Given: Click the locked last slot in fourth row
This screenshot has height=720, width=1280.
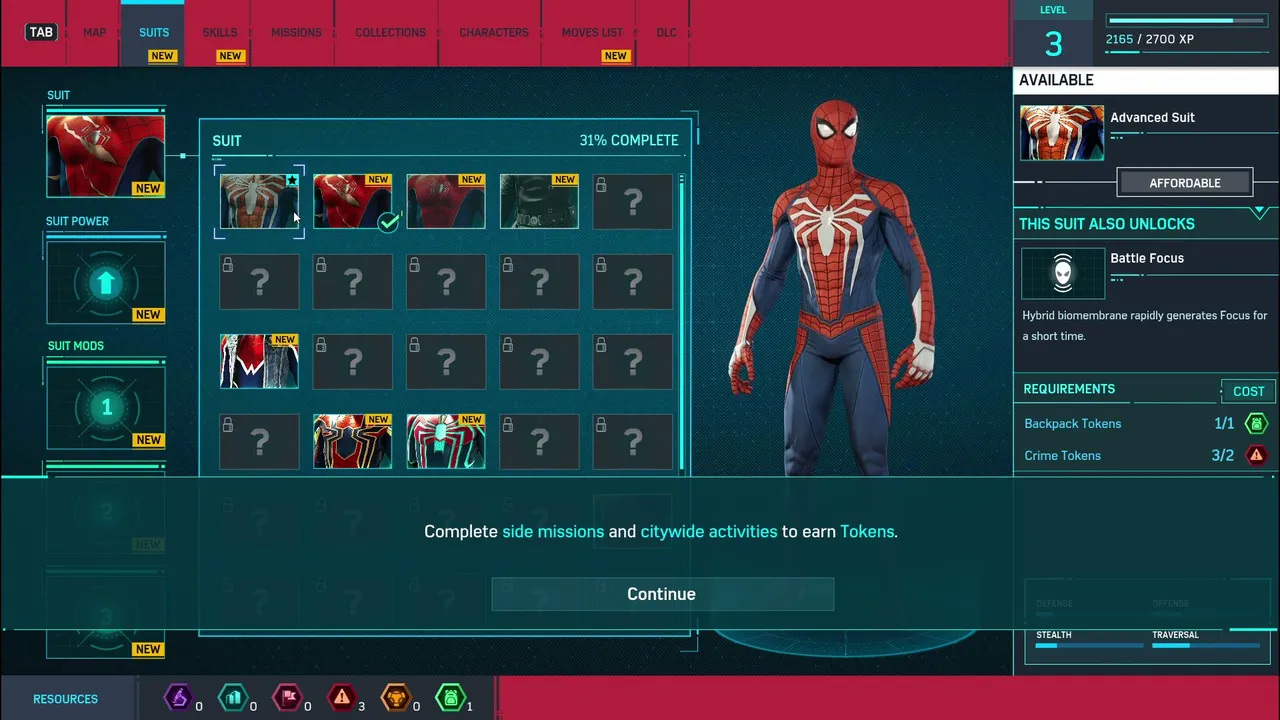Looking at the screenshot, I should click(x=633, y=441).
